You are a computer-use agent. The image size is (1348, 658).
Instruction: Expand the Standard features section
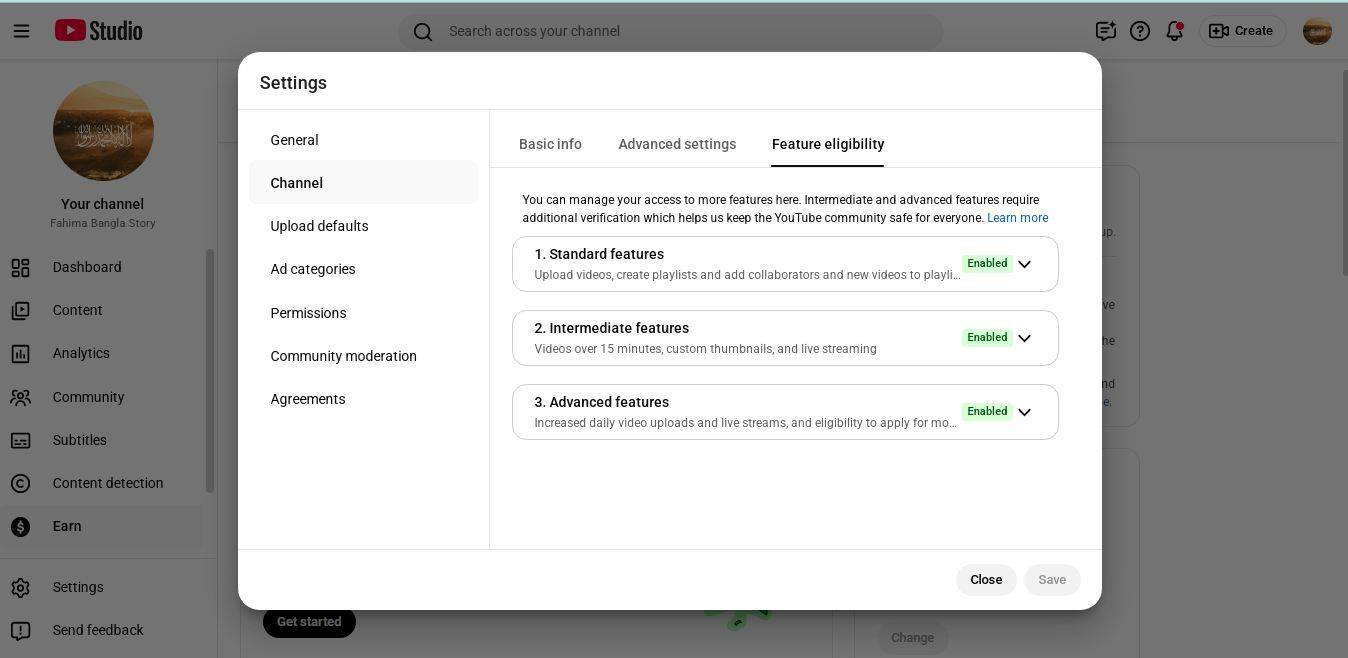coord(1024,264)
